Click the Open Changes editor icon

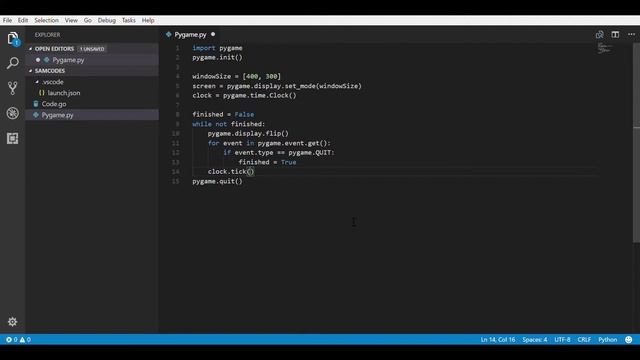[x=599, y=35]
